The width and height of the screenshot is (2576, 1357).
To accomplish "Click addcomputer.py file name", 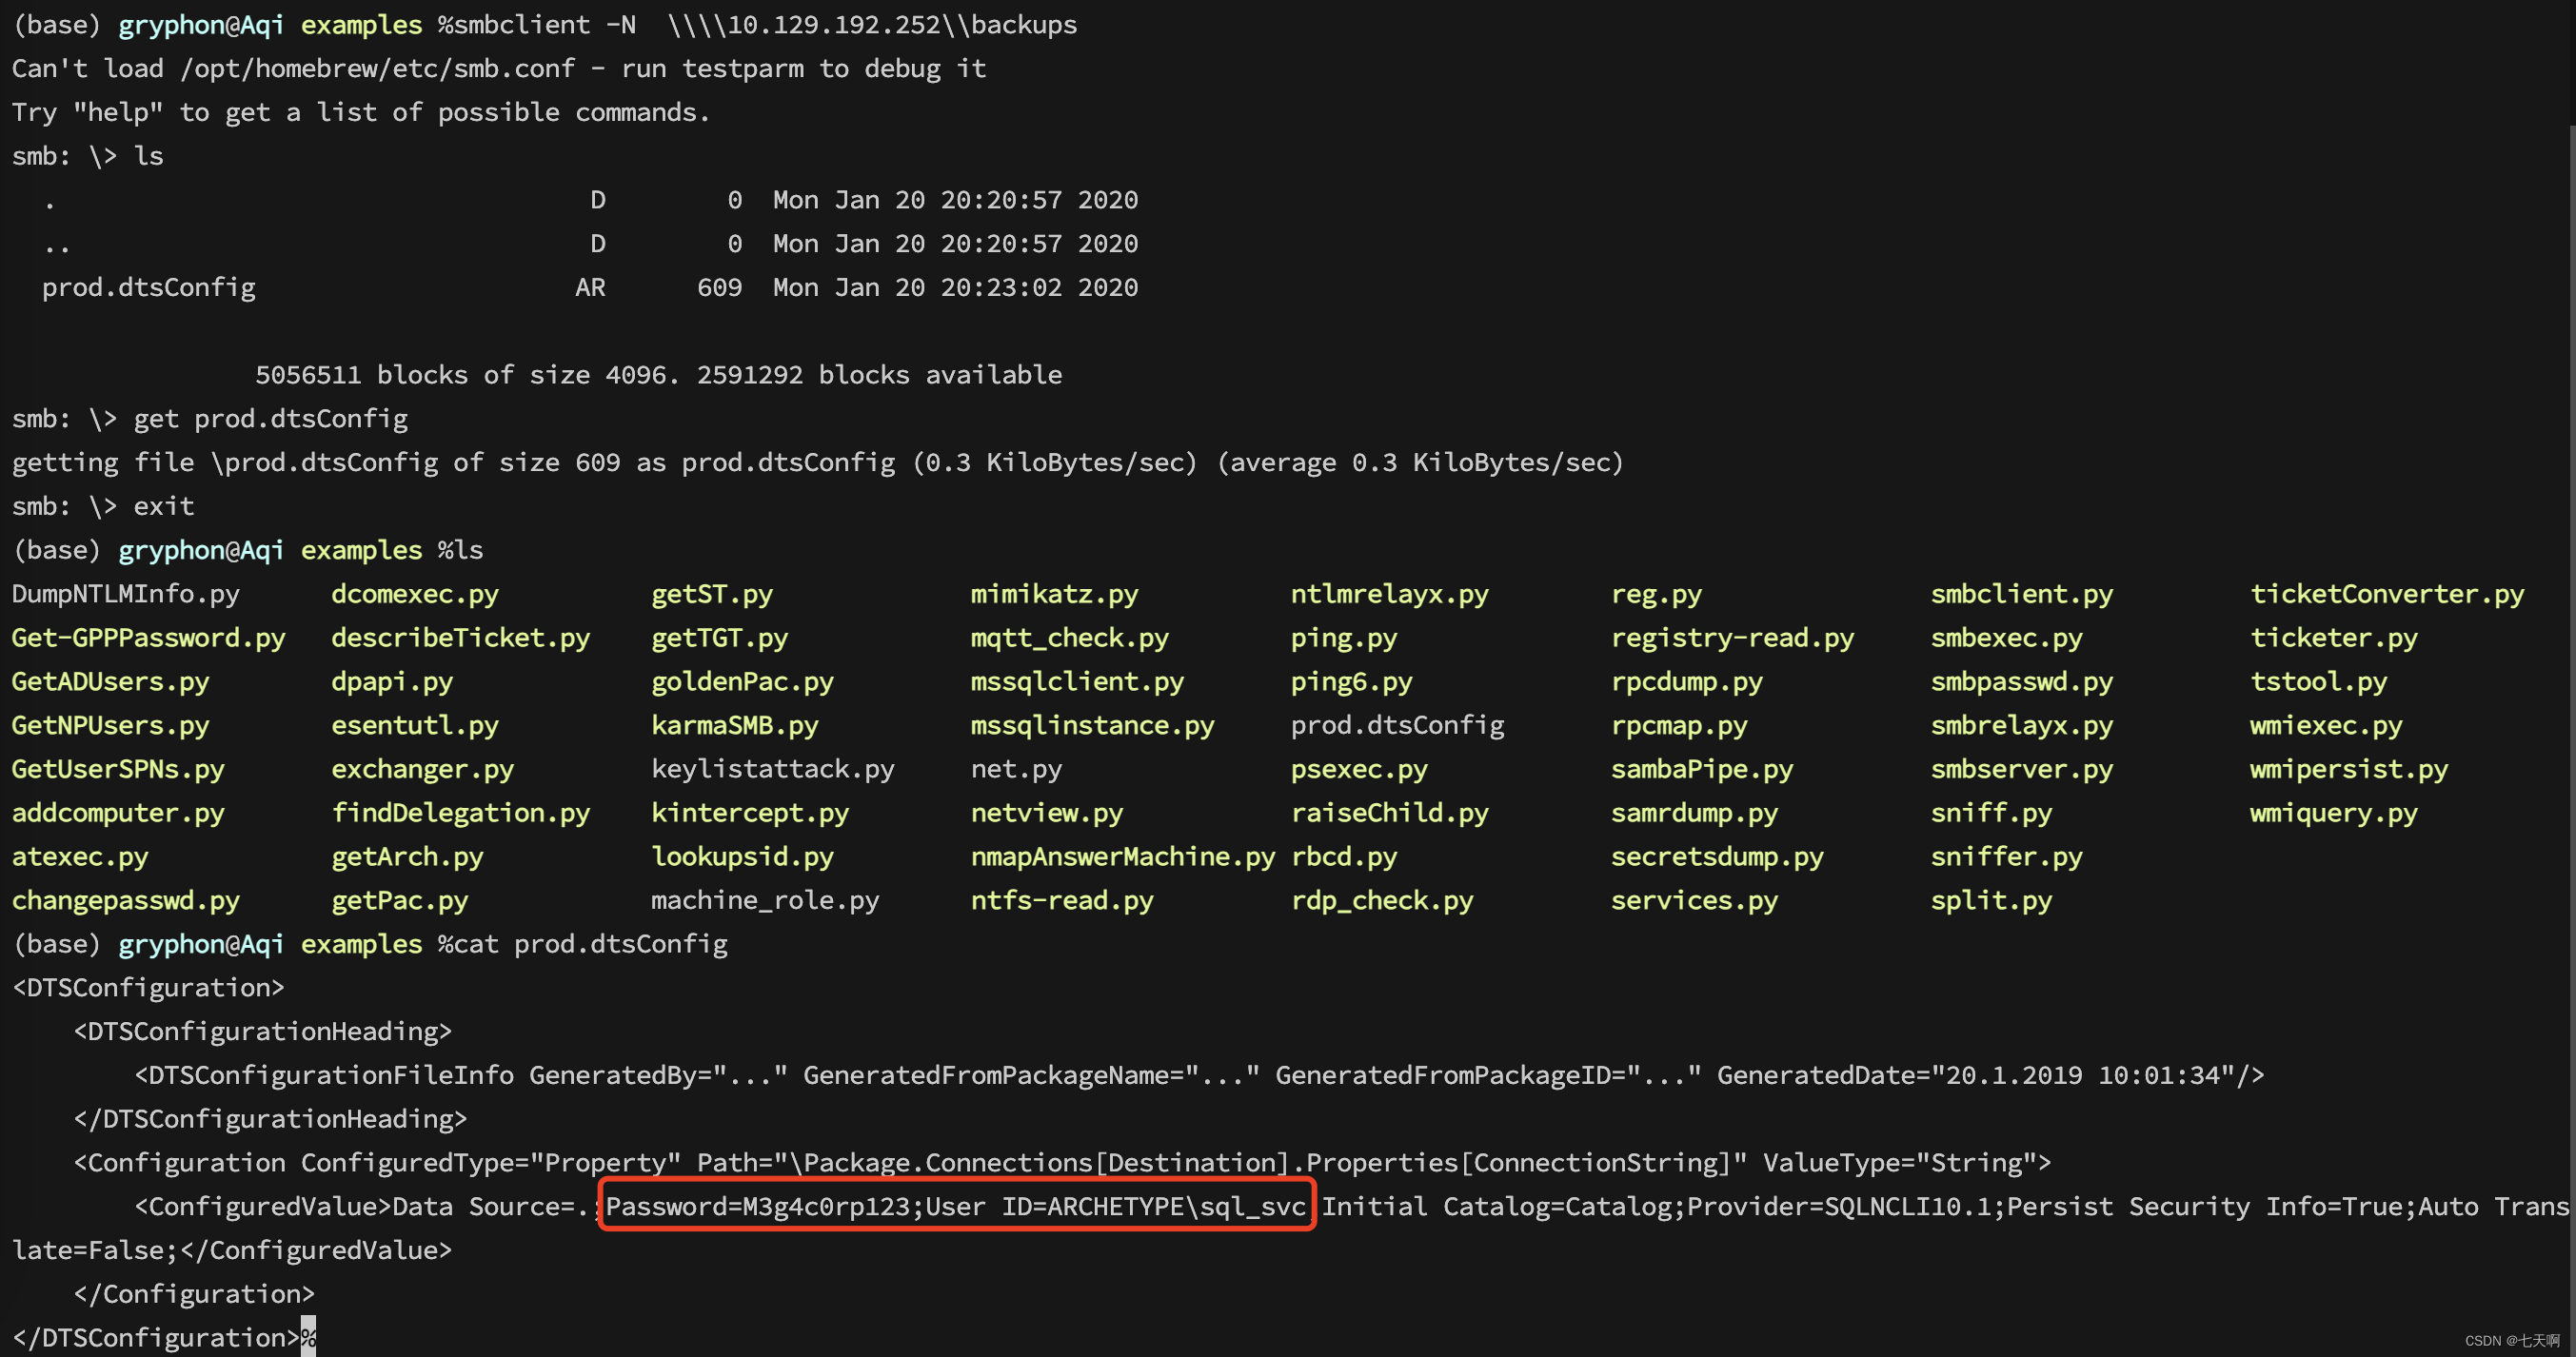I will 118,813.
